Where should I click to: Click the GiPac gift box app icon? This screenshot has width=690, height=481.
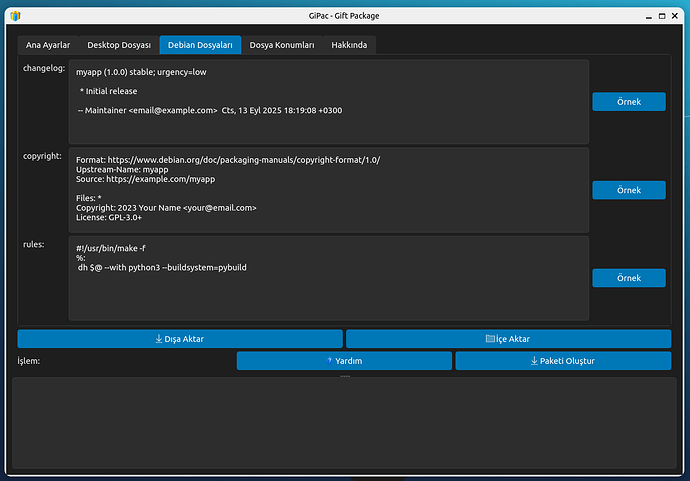click(x=15, y=16)
